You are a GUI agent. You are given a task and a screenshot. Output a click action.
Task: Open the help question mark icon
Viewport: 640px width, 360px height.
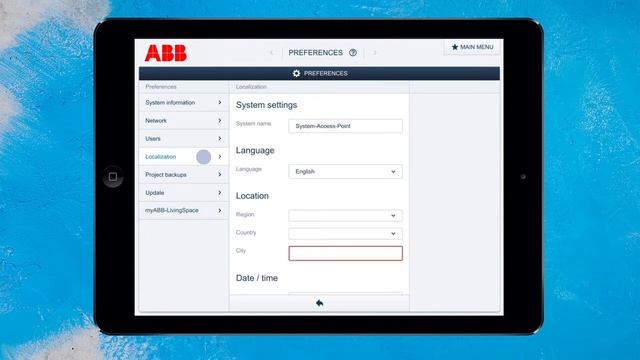353,53
